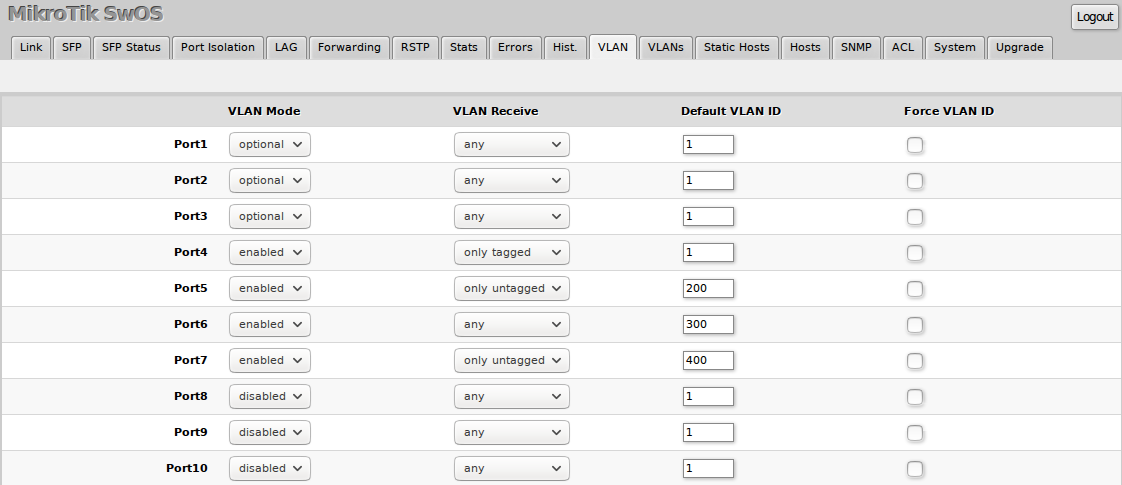Click Port6 Default VLAN ID field
Image resolution: width=1122 pixels, height=485 pixels.
pos(708,325)
